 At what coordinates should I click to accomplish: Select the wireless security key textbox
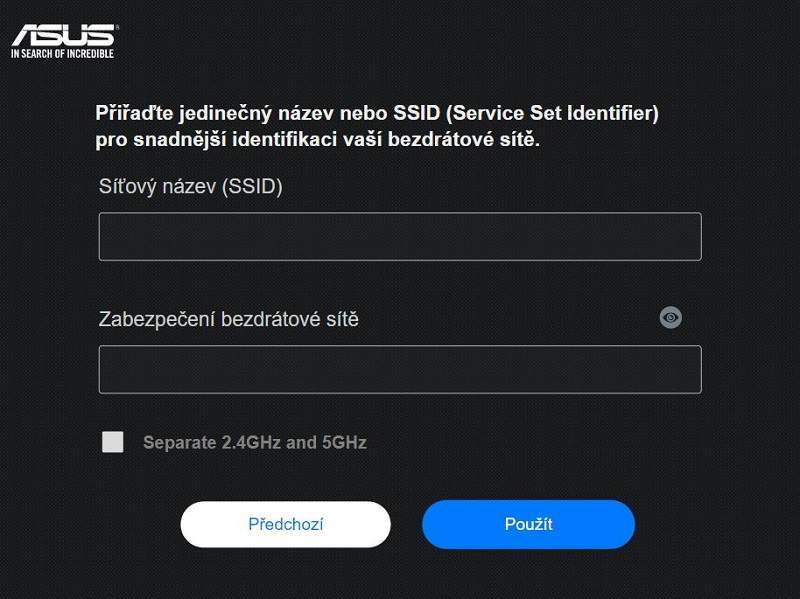(399, 370)
